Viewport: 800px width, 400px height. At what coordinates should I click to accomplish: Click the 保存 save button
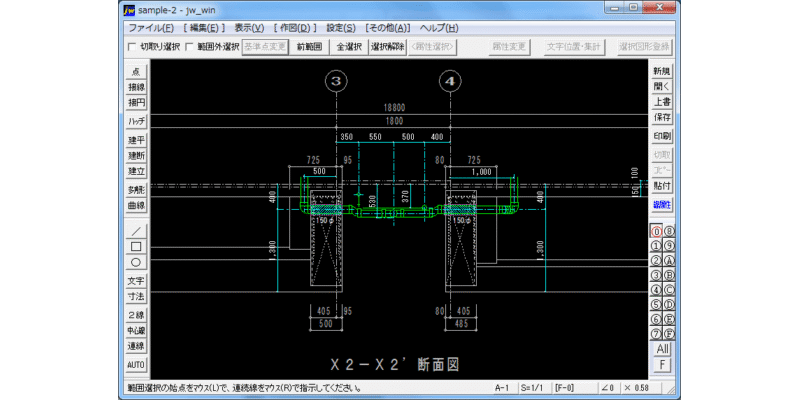click(662, 117)
